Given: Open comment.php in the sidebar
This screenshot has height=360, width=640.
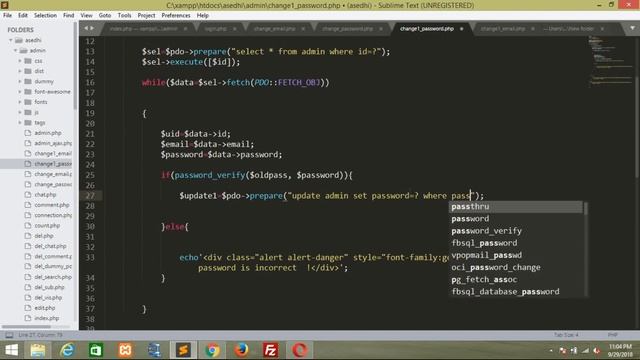Looking at the screenshot, I should [51, 205].
